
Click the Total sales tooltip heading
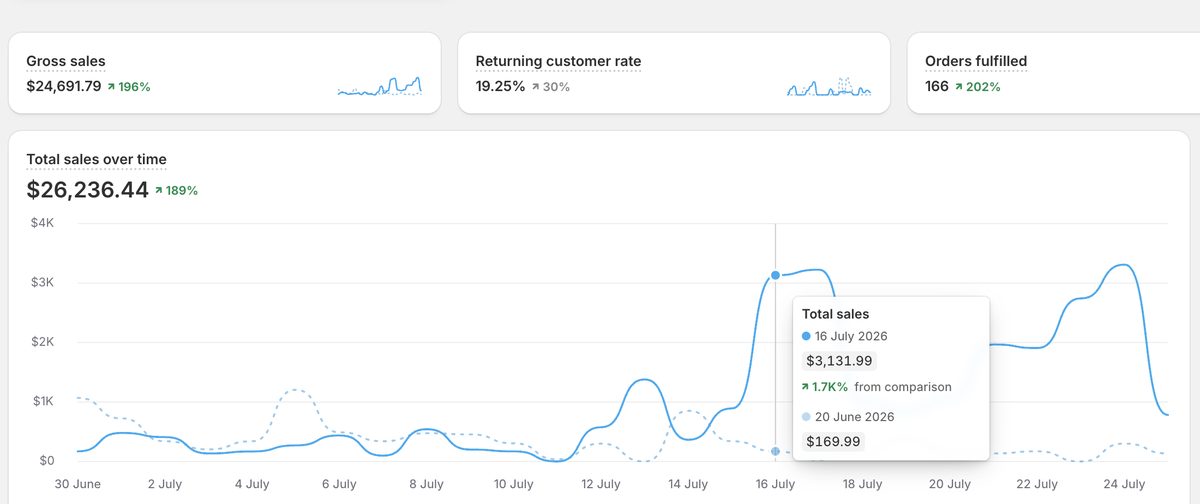pos(836,314)
